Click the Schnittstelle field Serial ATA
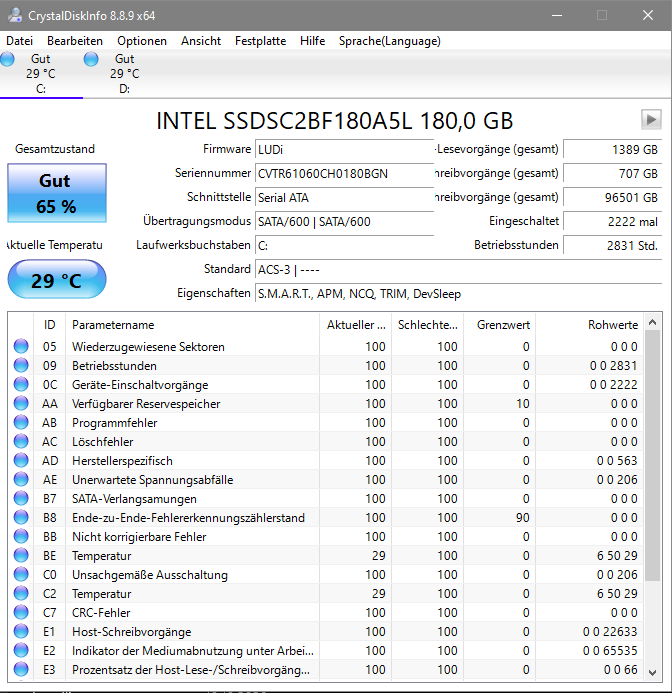 pos(344,198)
